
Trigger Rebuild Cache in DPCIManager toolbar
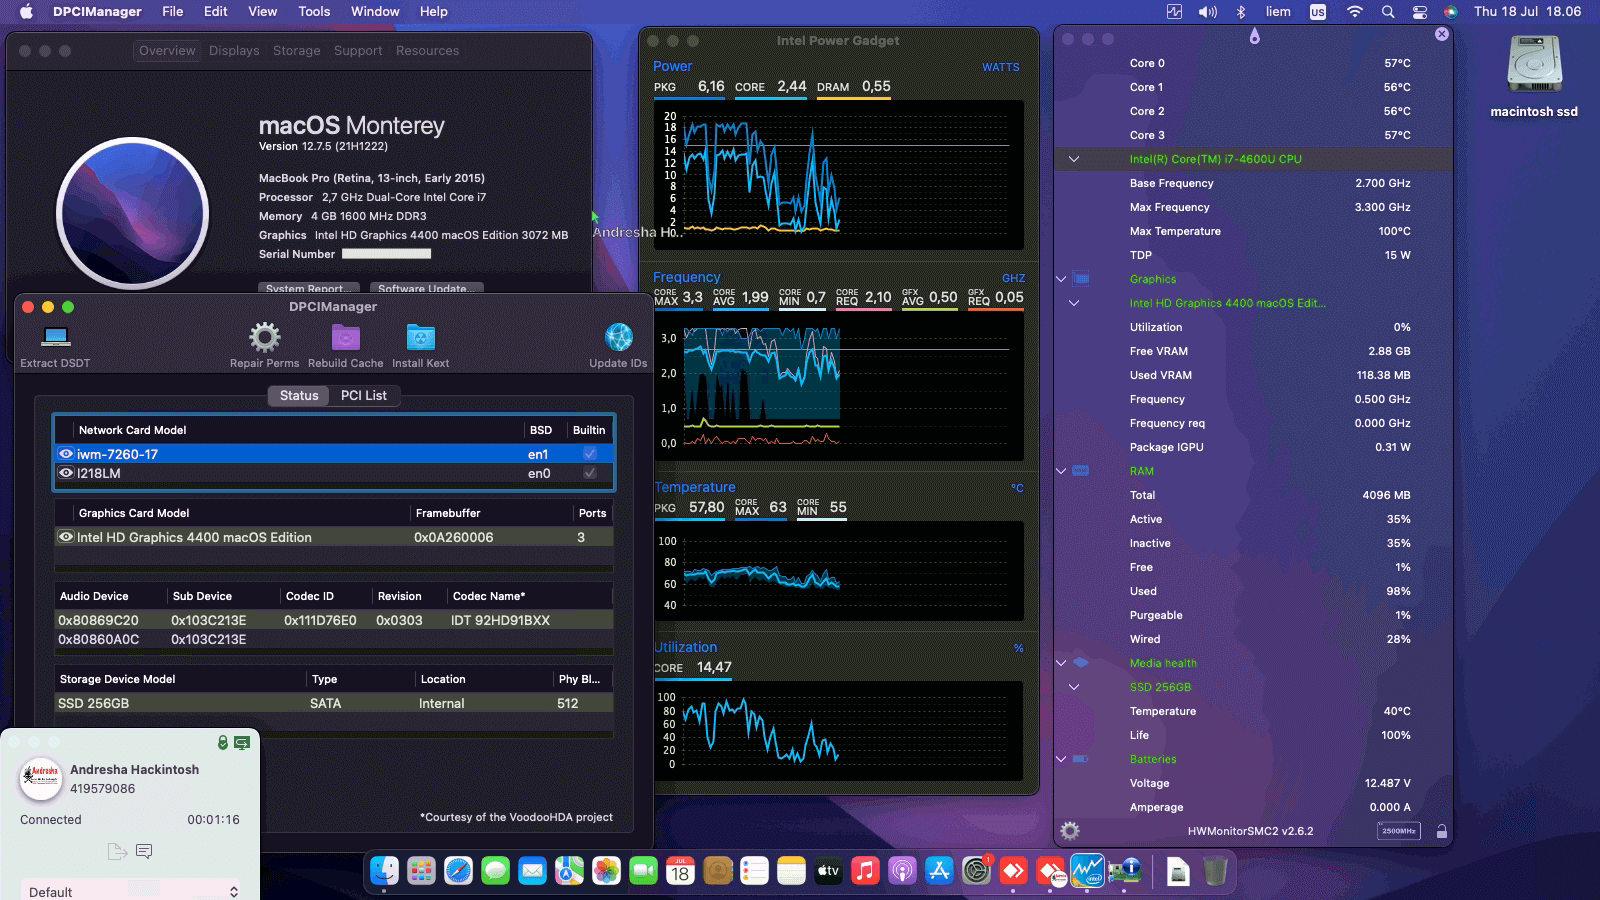click(345, 340)
